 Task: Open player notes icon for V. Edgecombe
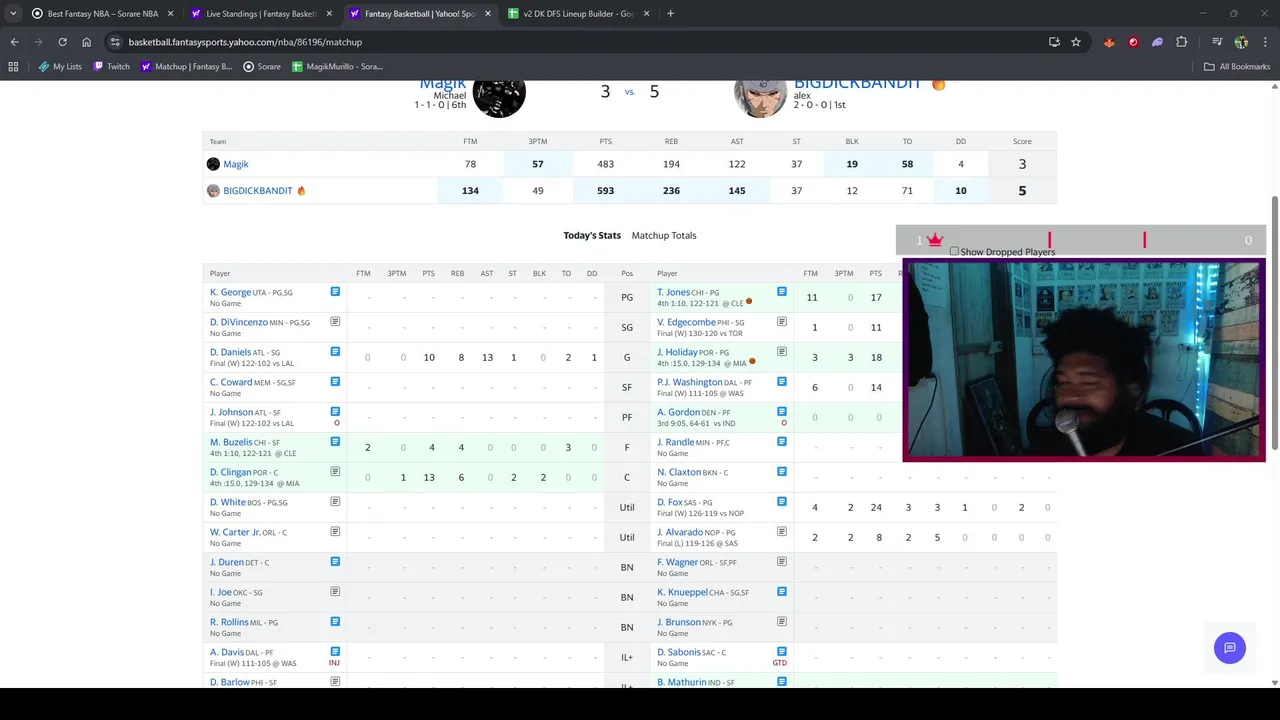pyautogui.click(x=782, y=322)
